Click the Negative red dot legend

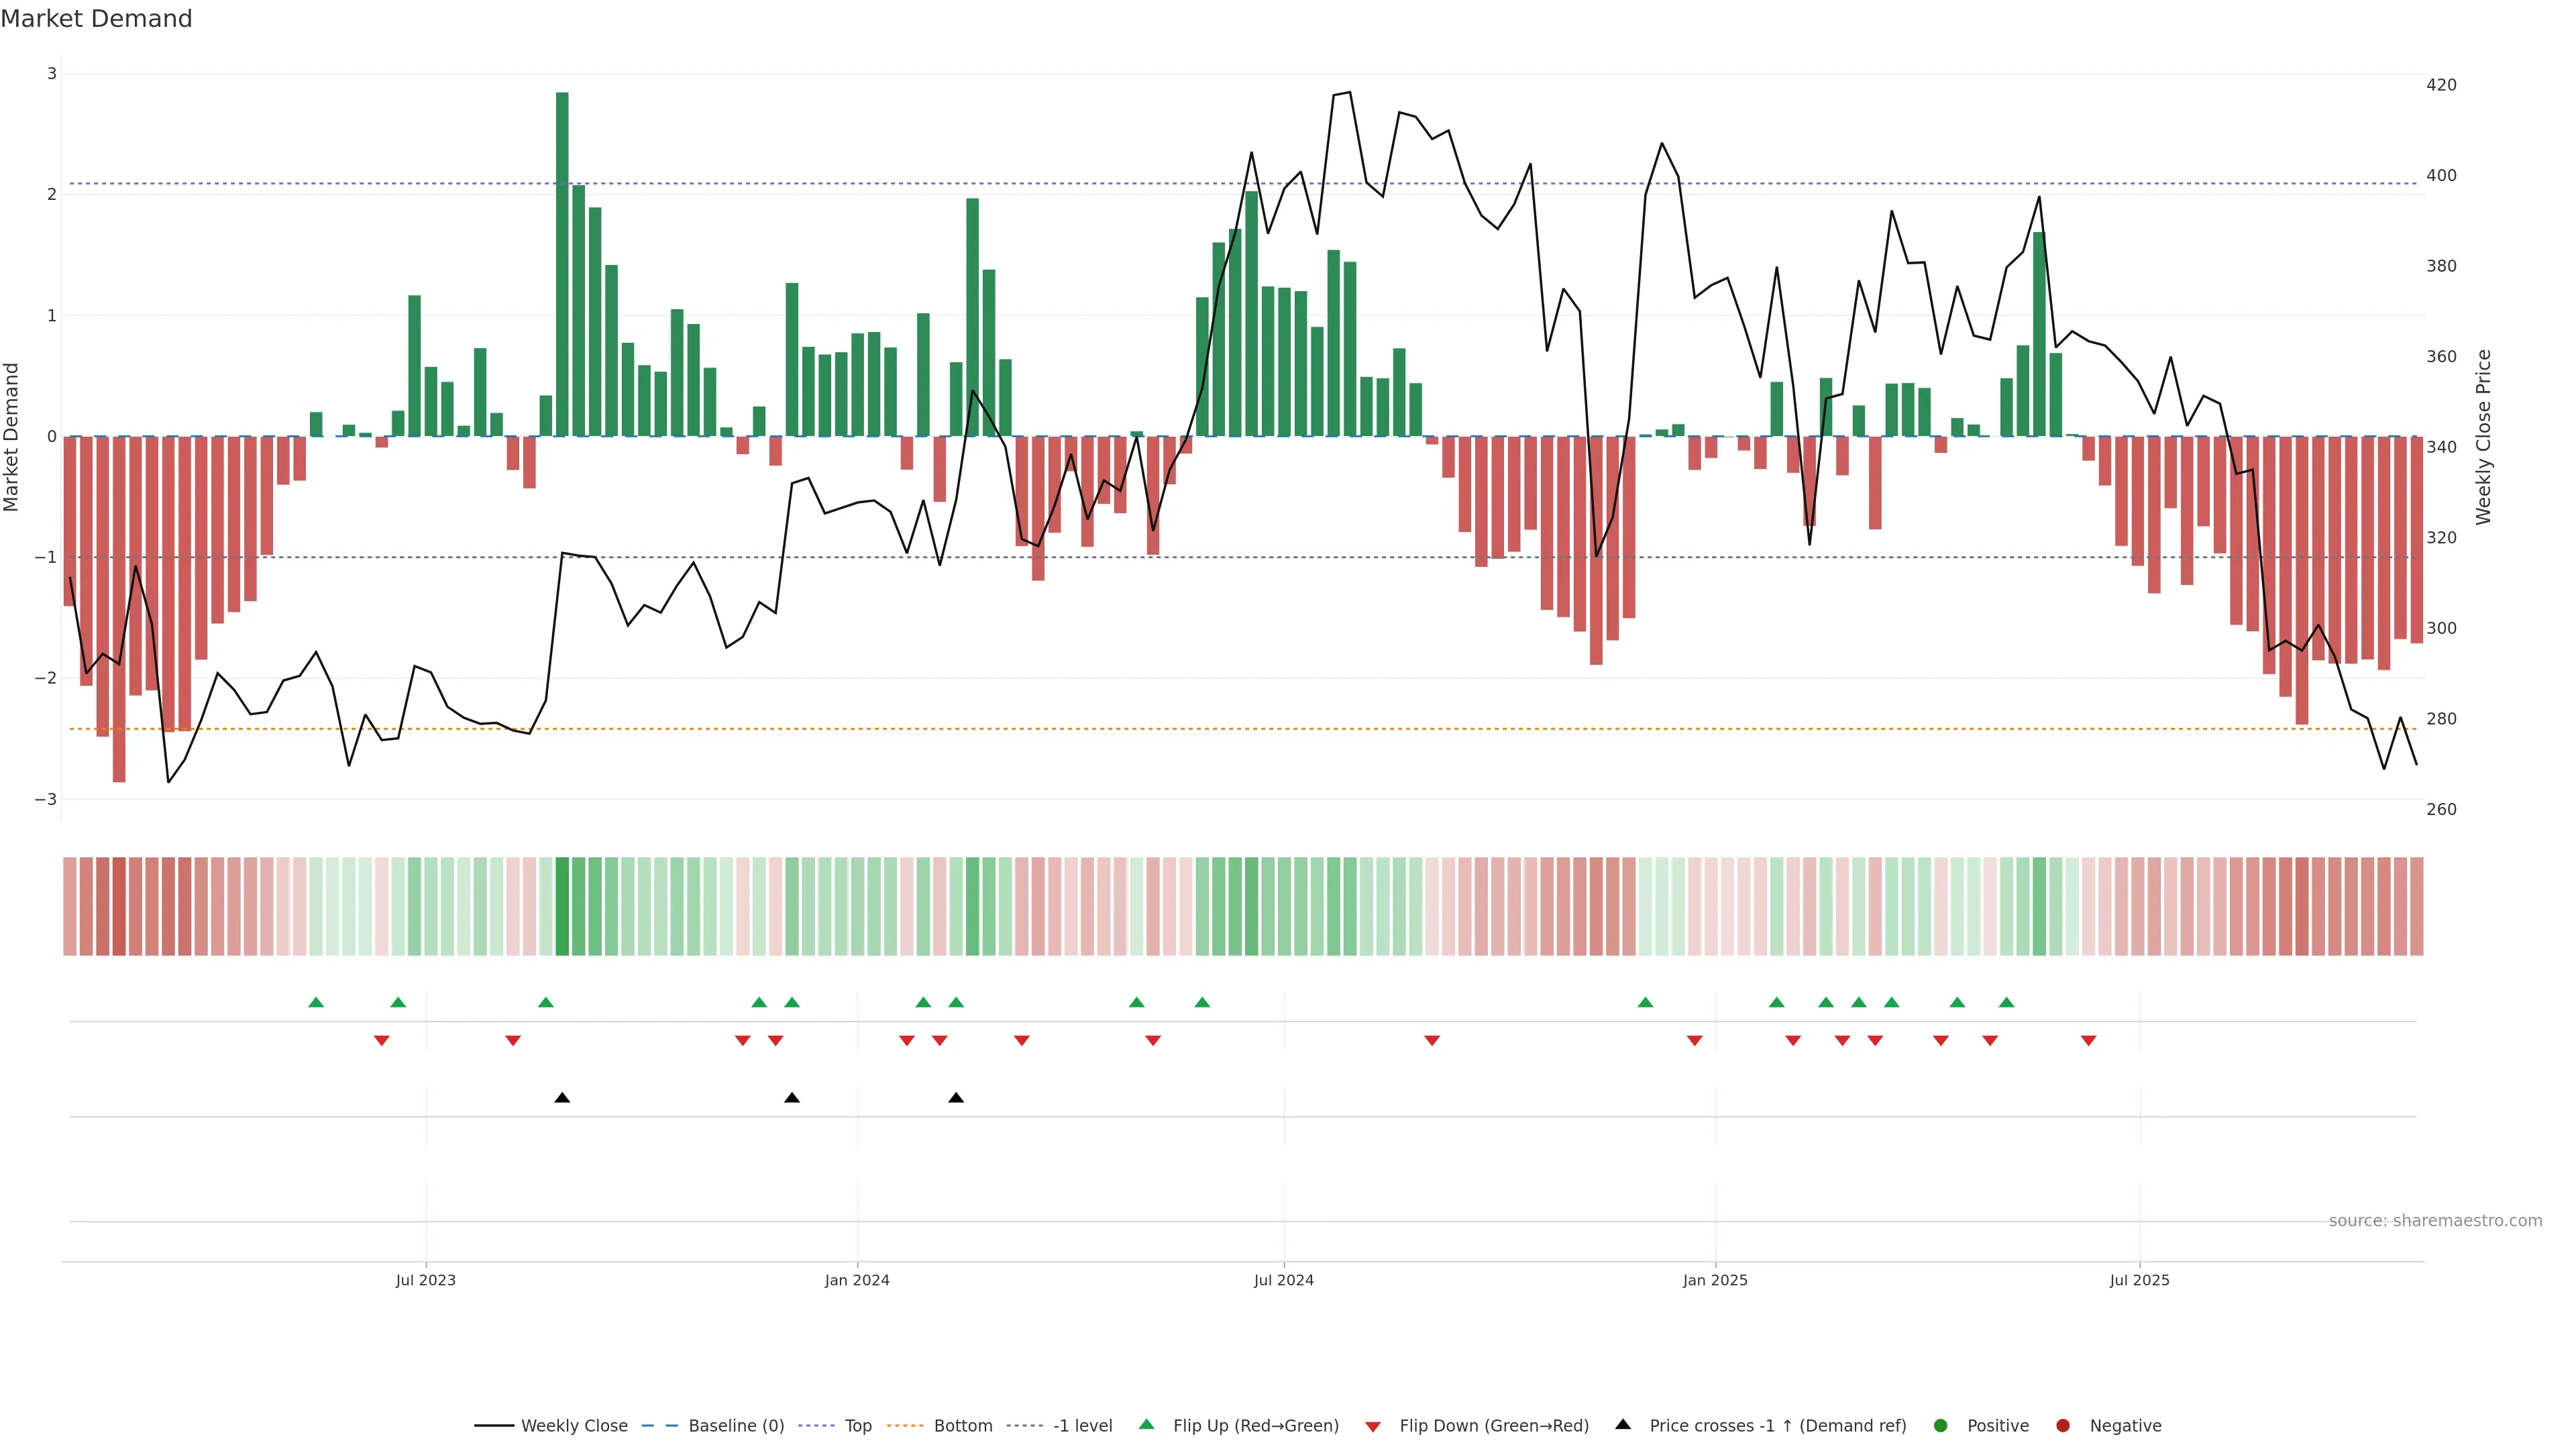coord(2063,1426)
